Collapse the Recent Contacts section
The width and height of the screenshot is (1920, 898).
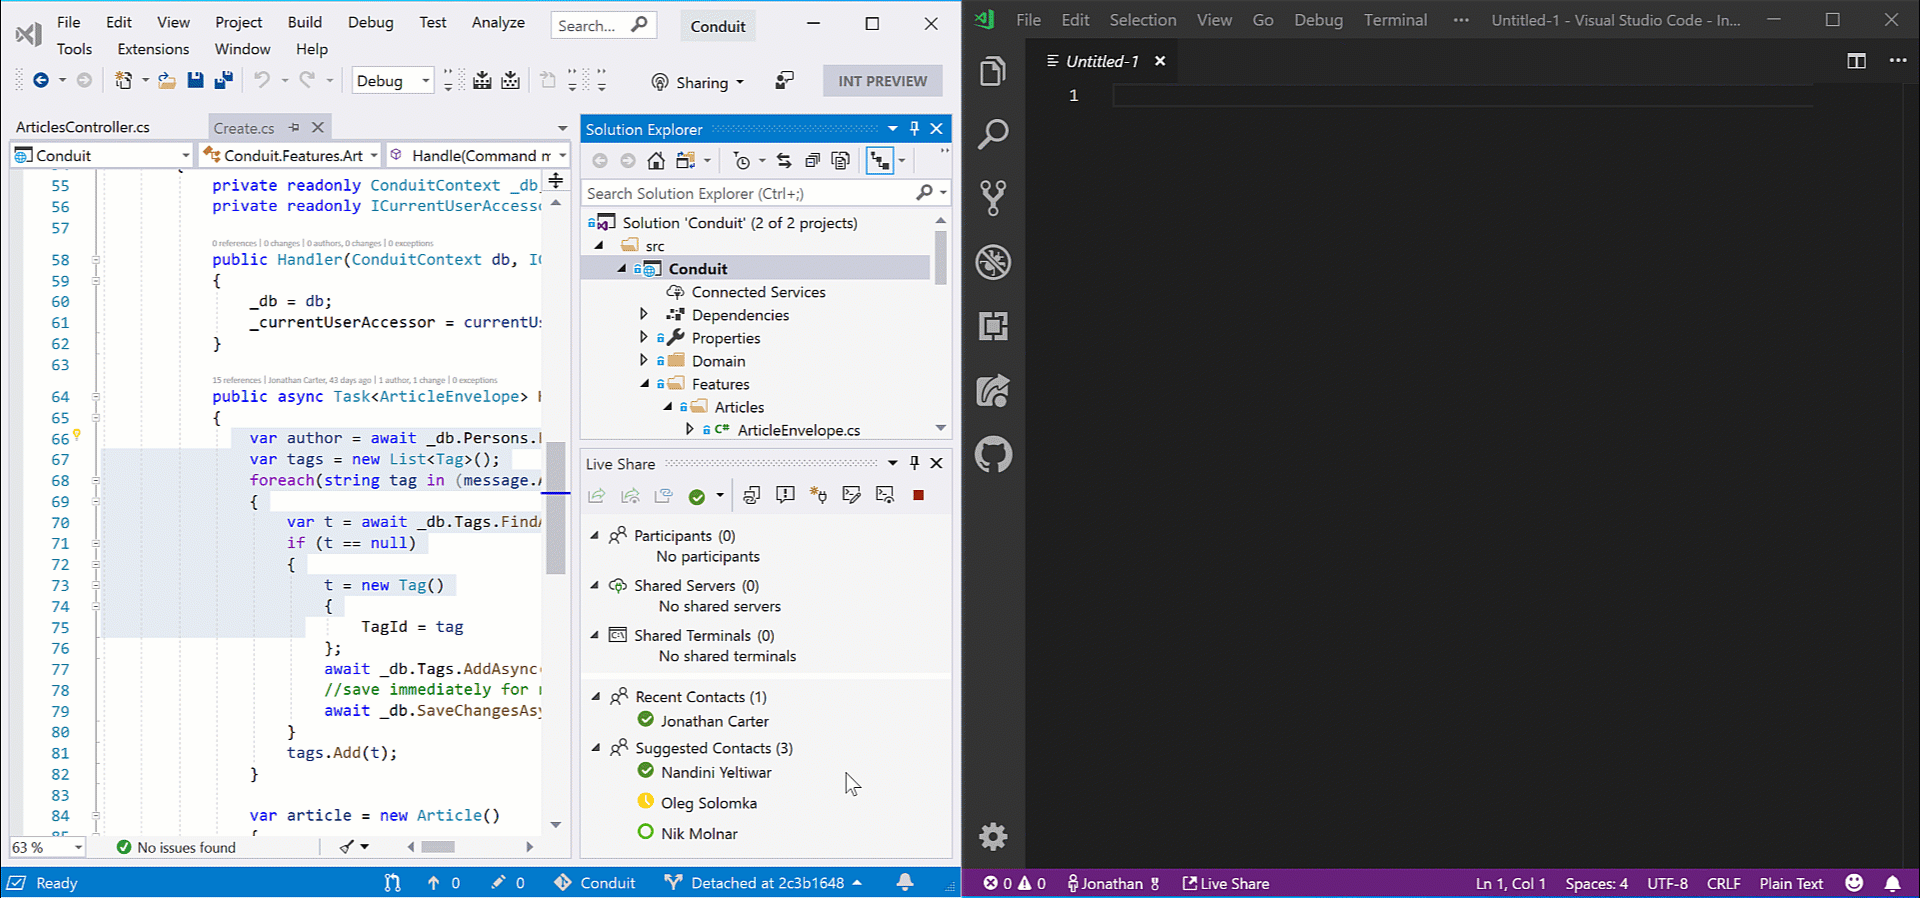pos(596,696)
